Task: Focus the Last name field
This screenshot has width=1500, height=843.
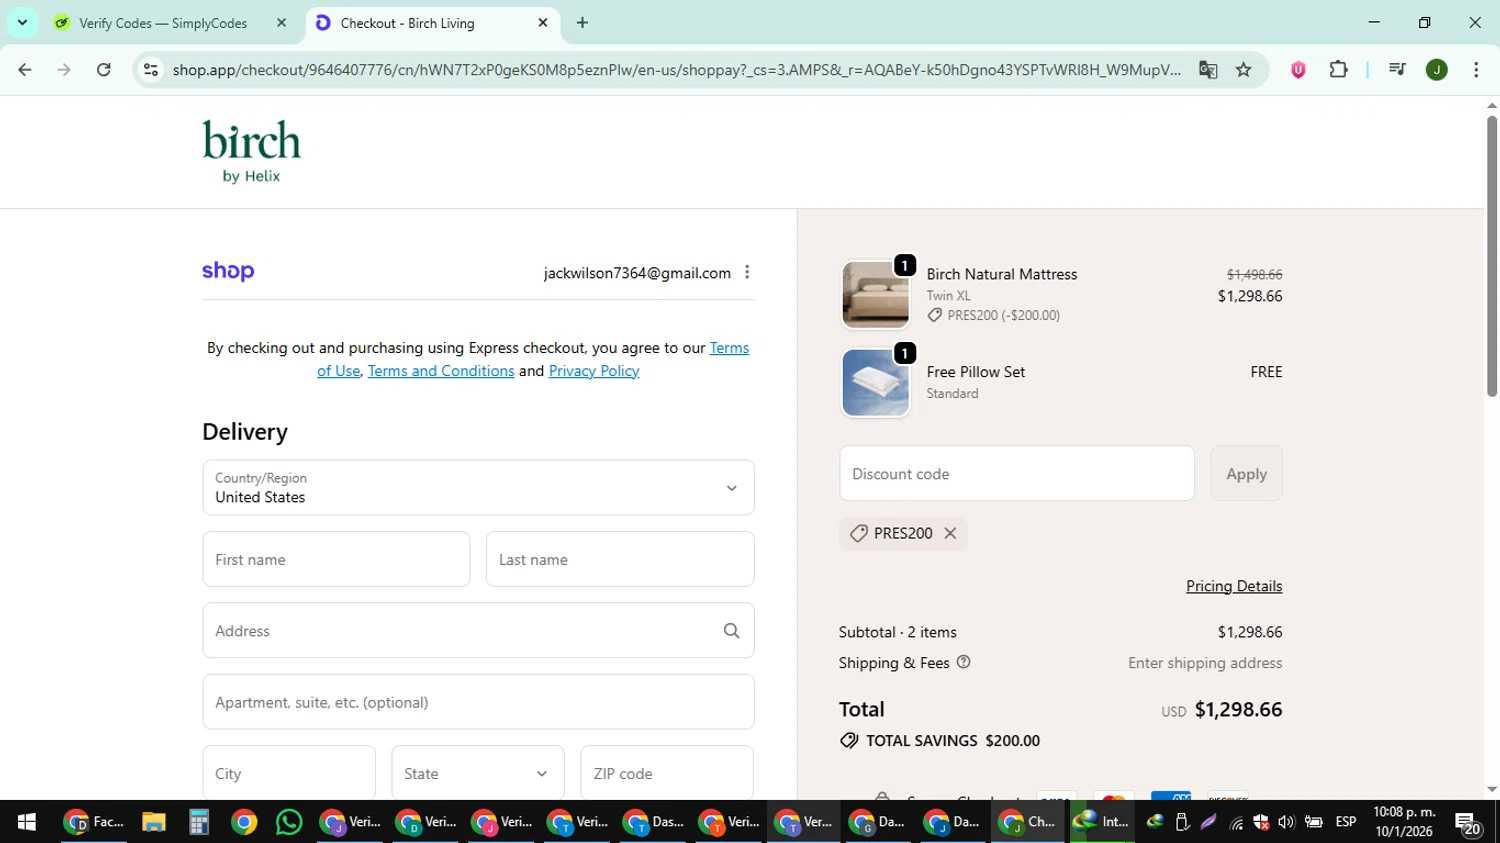Action: 620,559
